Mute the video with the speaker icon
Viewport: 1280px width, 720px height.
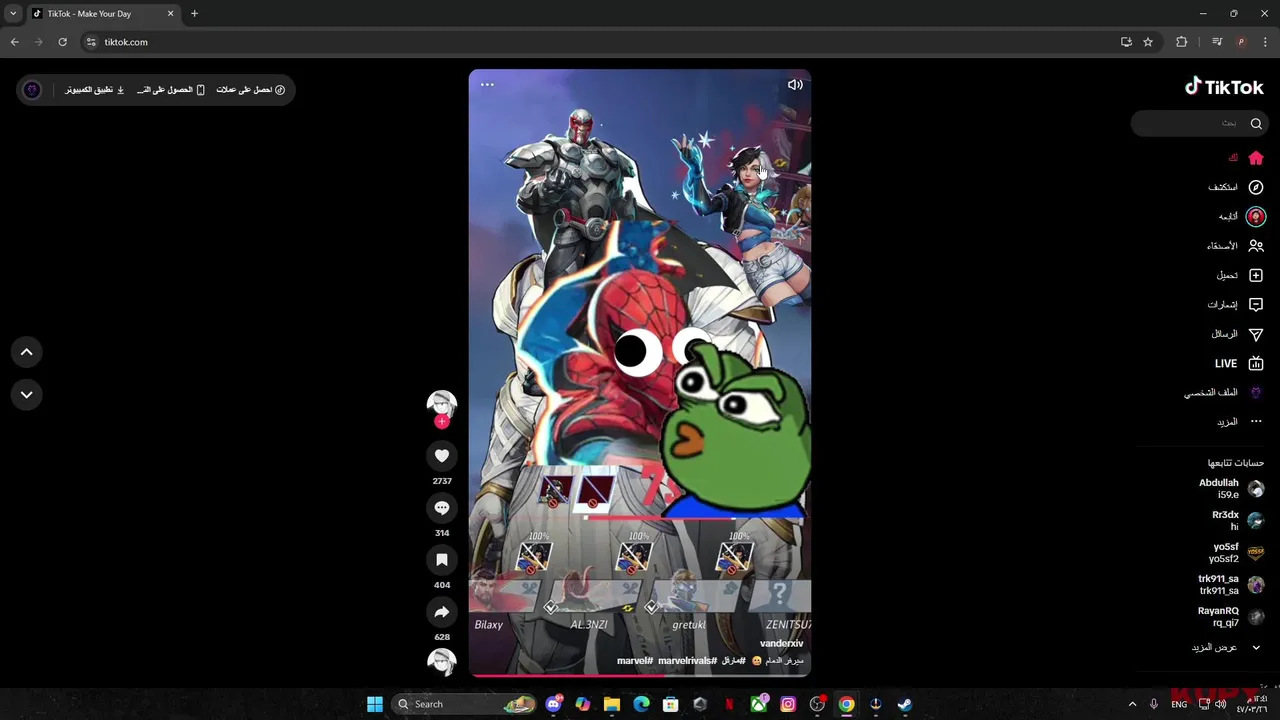pyautogui.click(x=795, y=85)
